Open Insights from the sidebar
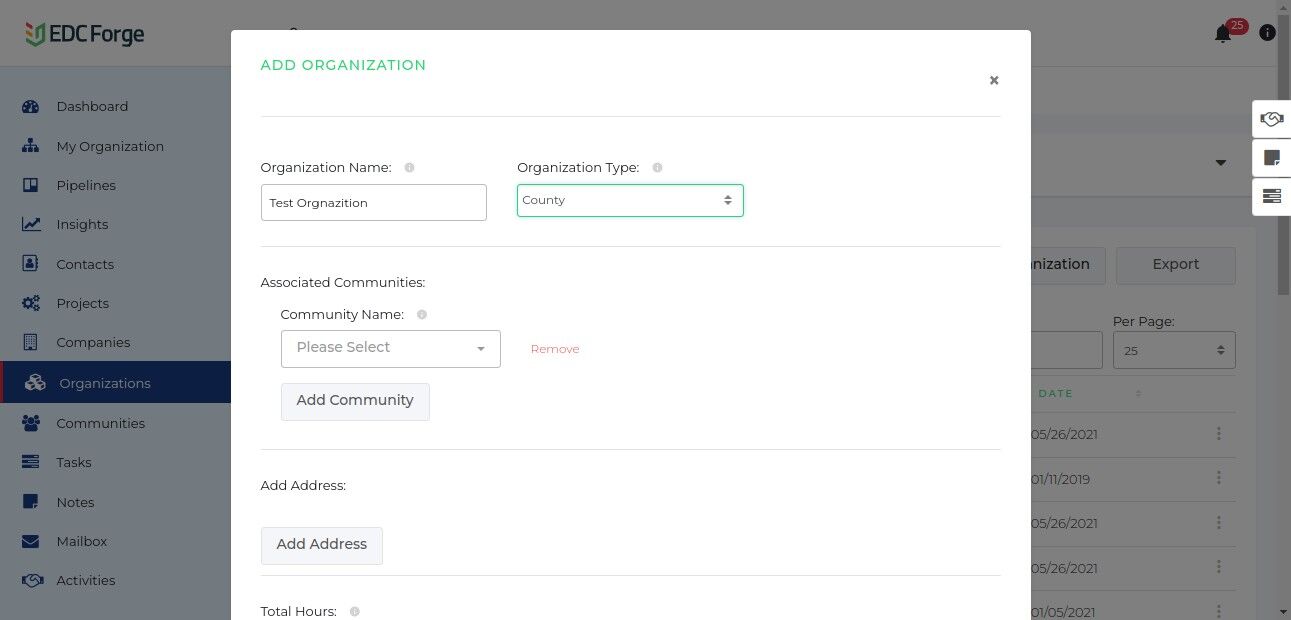This screenshot has height=620, width=1291. click(x=82, y=224)
